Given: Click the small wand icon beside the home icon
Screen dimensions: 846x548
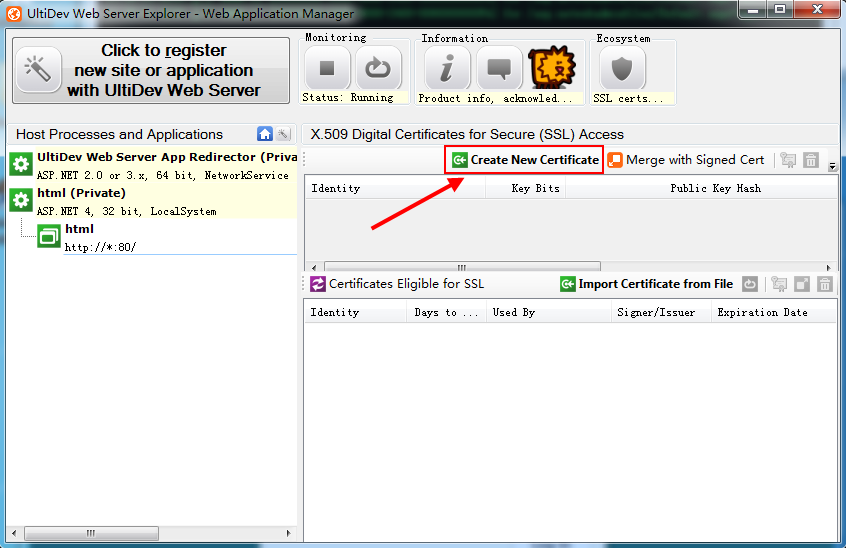Looking at the screenshot, I should point(283,134).
